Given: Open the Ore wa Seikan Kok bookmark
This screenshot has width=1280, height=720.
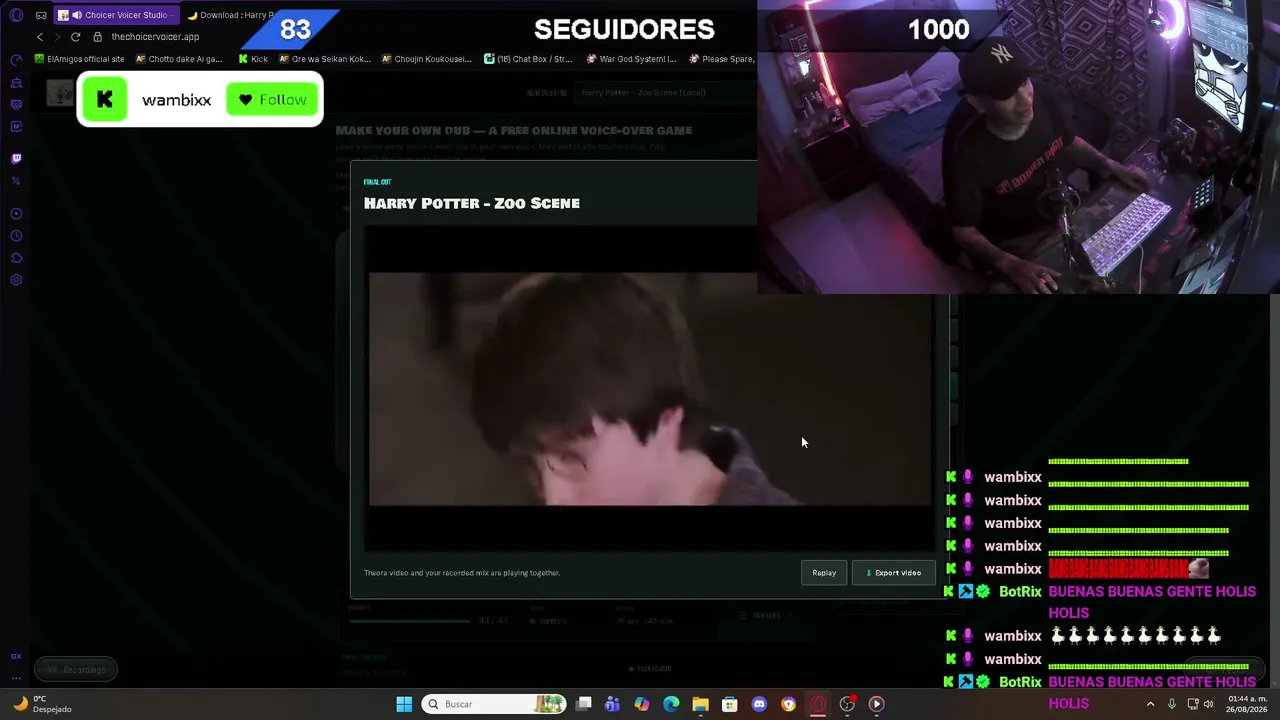Looking at the screenshot, I should tap(325, 59).
